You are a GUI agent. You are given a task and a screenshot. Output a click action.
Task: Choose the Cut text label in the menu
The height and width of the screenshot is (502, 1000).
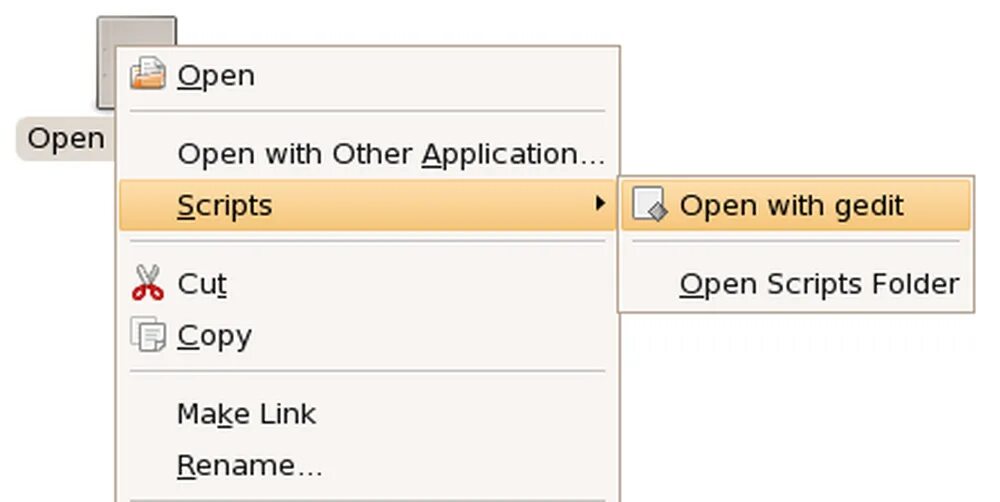[x=202, y=284]
